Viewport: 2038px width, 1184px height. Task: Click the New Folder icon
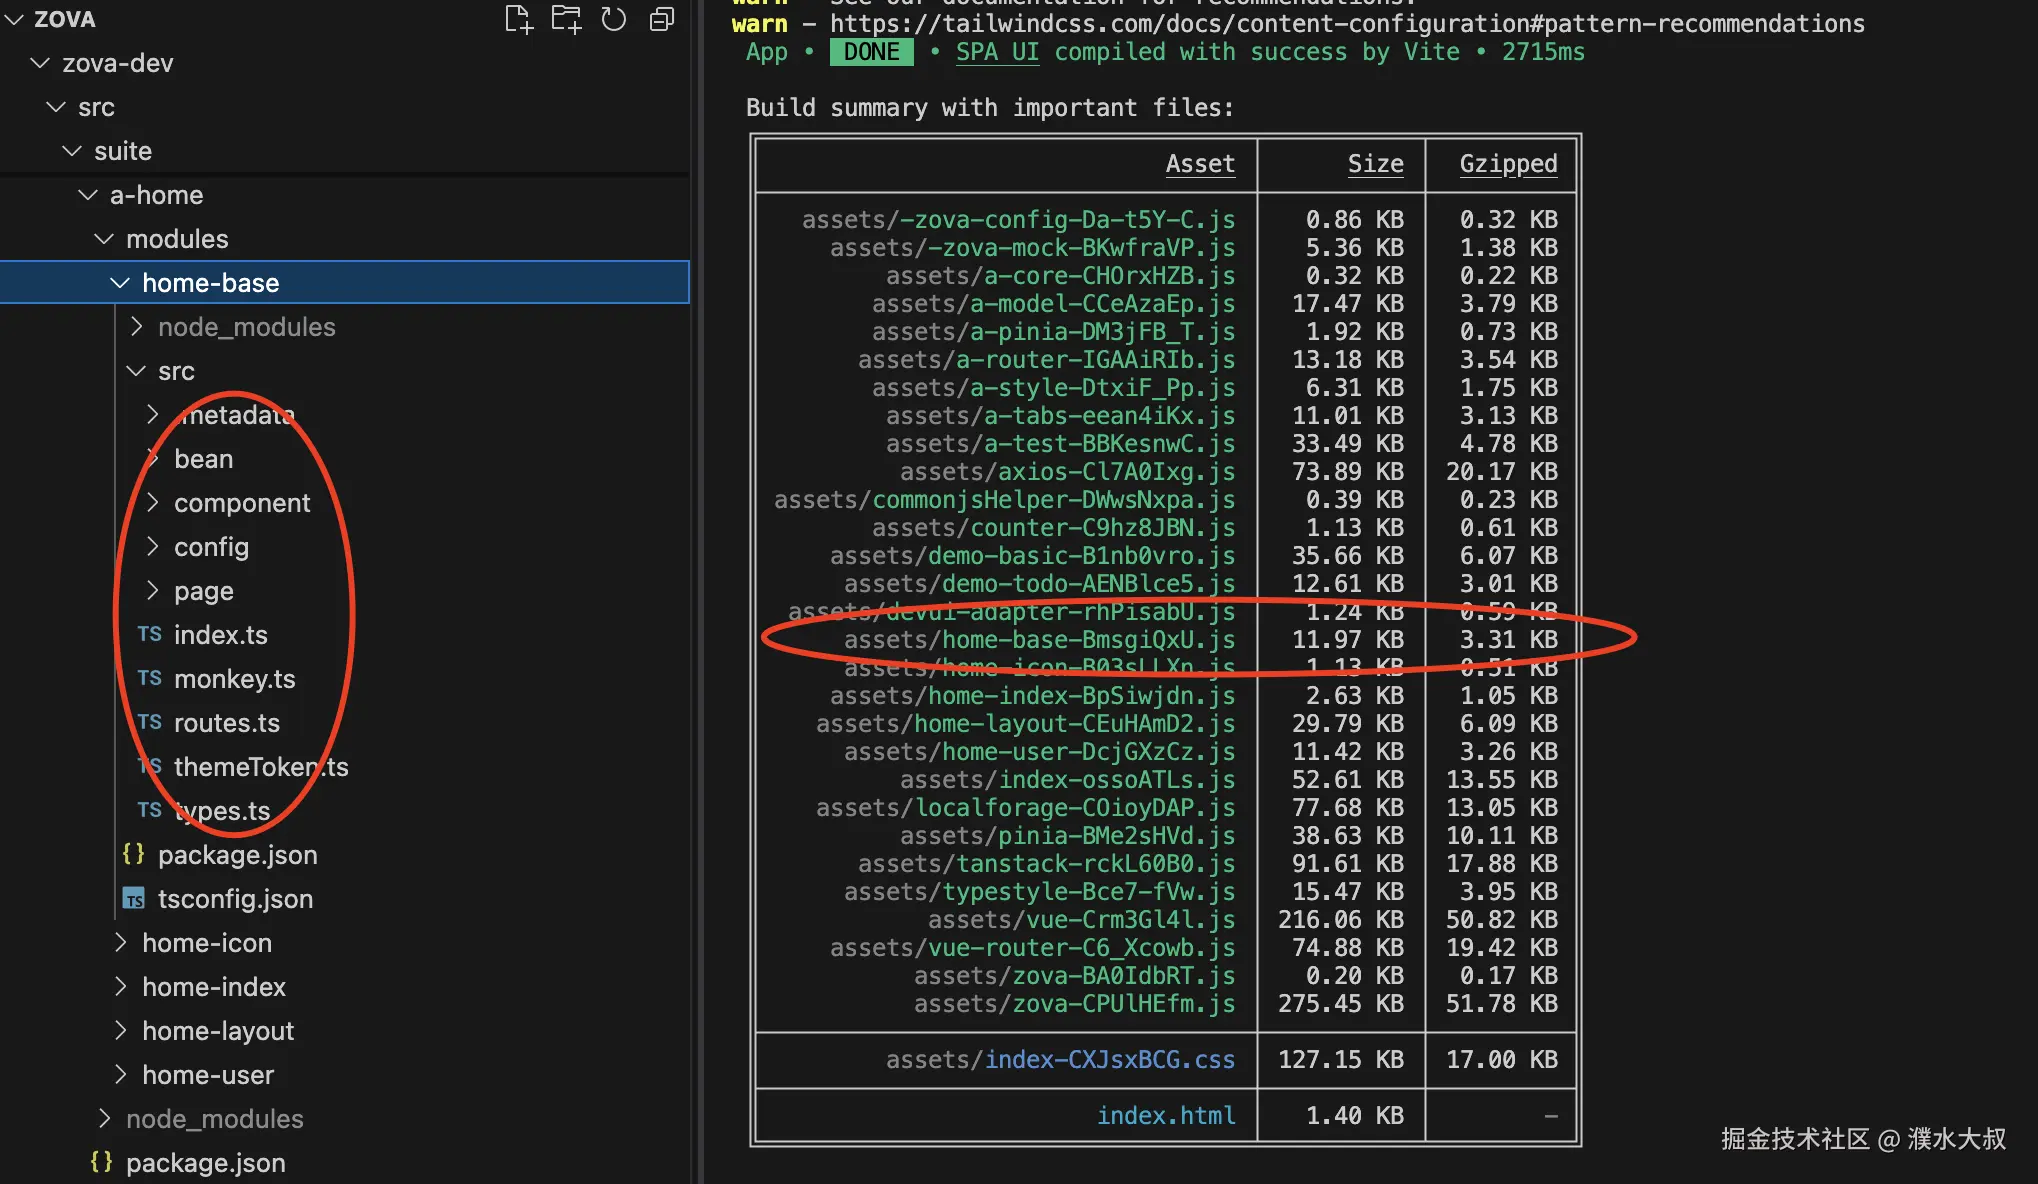566,19
